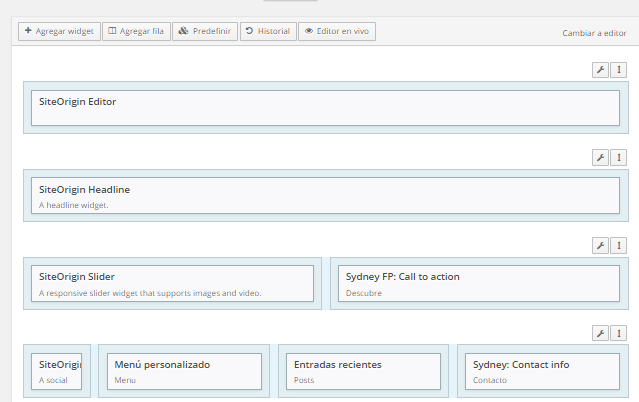Screen dimensions: 639x402
Task: Select the Menú personalizado widget
Action: 184,371
